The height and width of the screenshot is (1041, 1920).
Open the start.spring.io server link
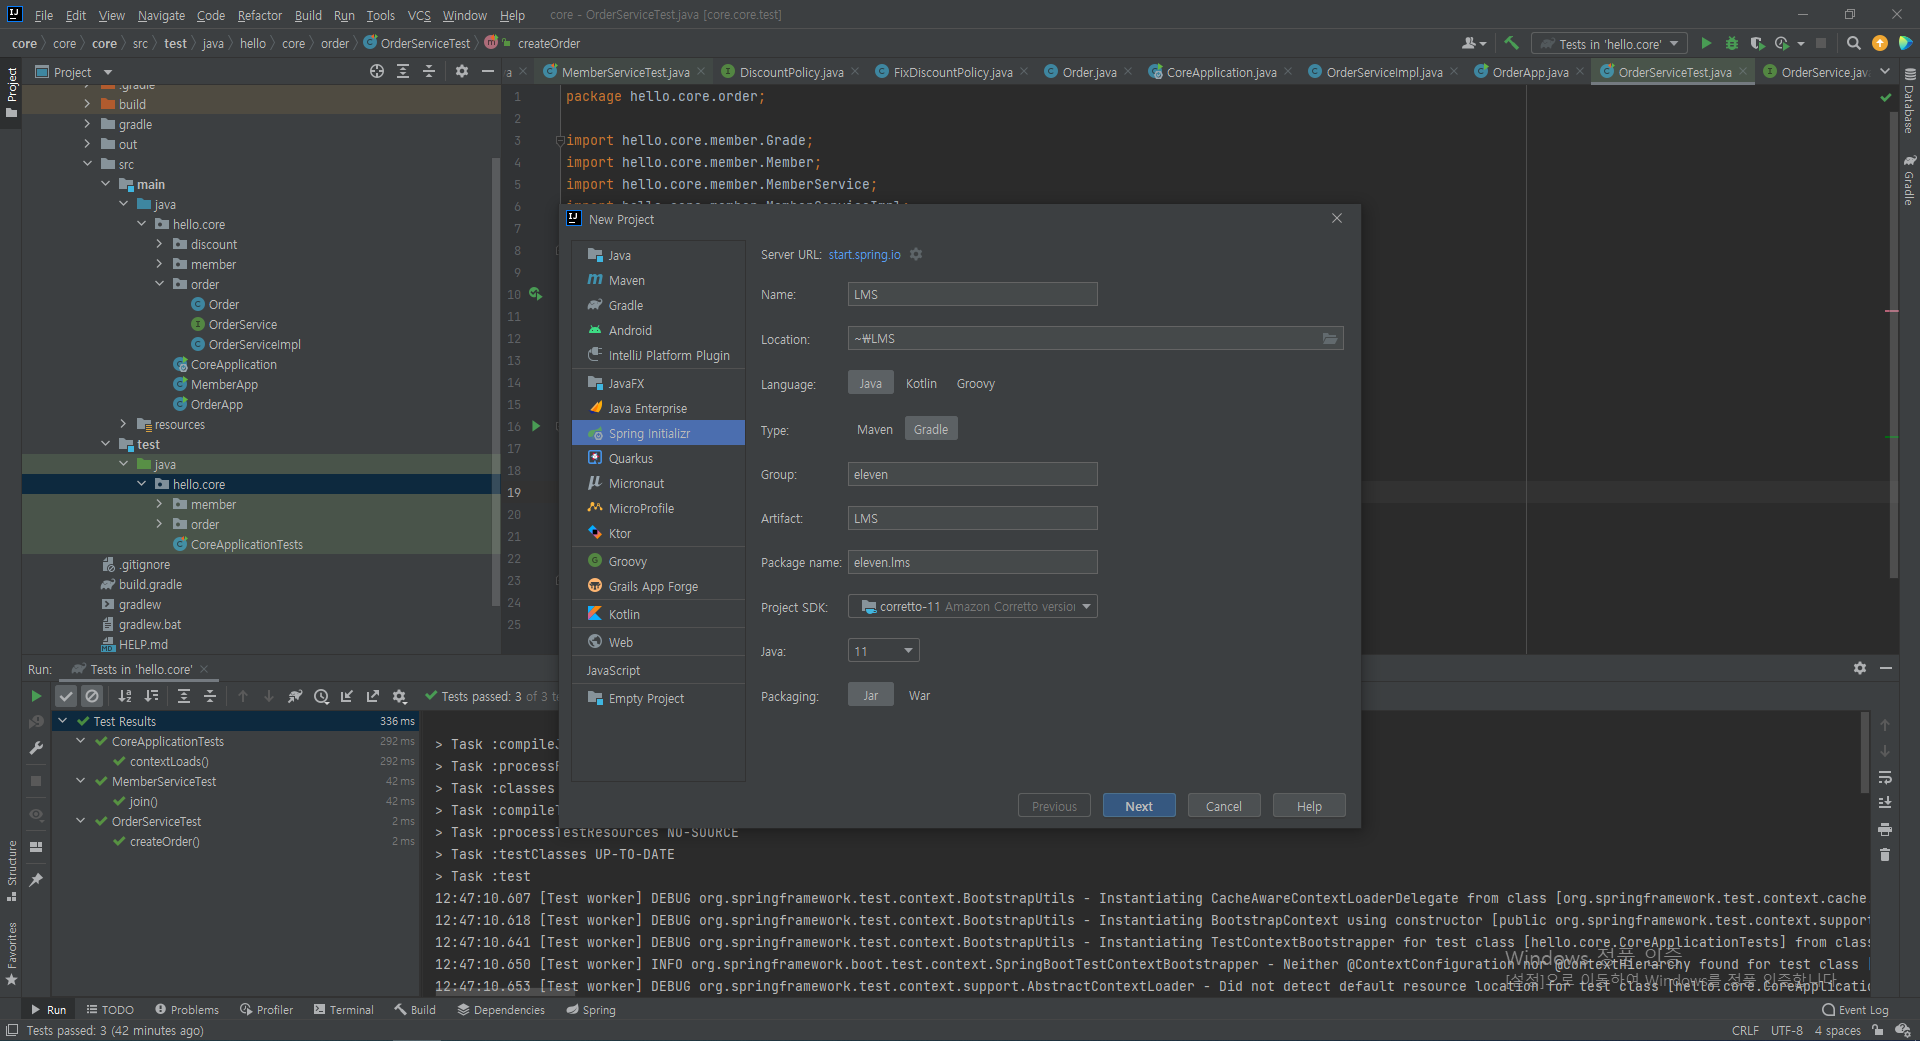(864, 255)
